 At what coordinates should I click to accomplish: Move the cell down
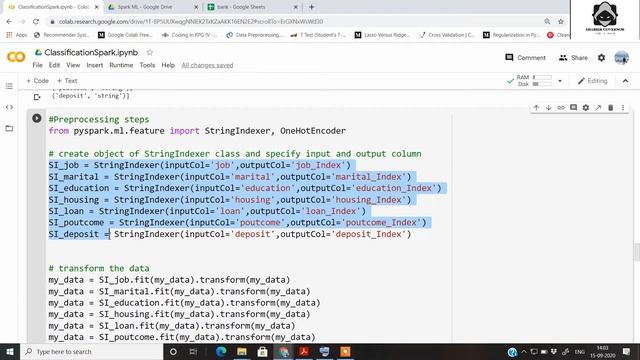pos(549,107)
